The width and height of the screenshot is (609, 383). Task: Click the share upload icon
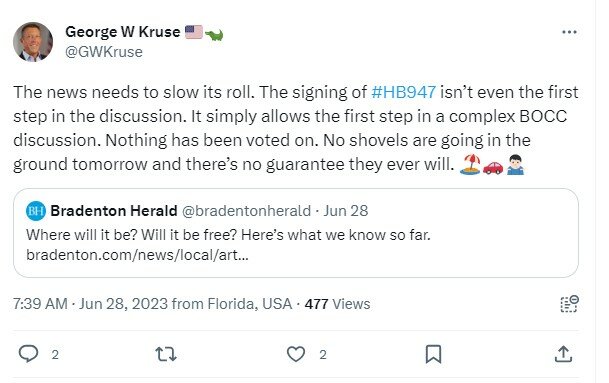[563, 354]
